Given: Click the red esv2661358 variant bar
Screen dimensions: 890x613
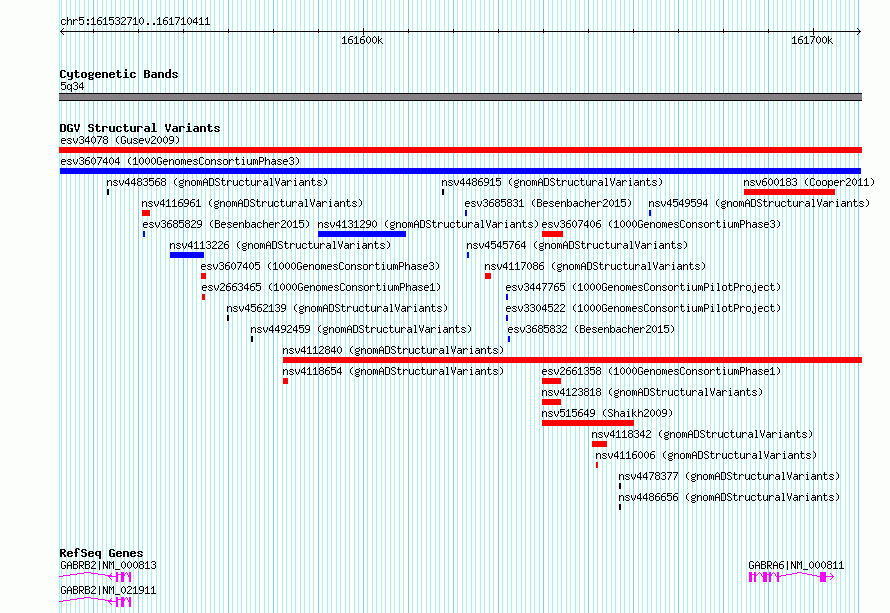Looking at the screenshot, I should (x=551, y=381).
